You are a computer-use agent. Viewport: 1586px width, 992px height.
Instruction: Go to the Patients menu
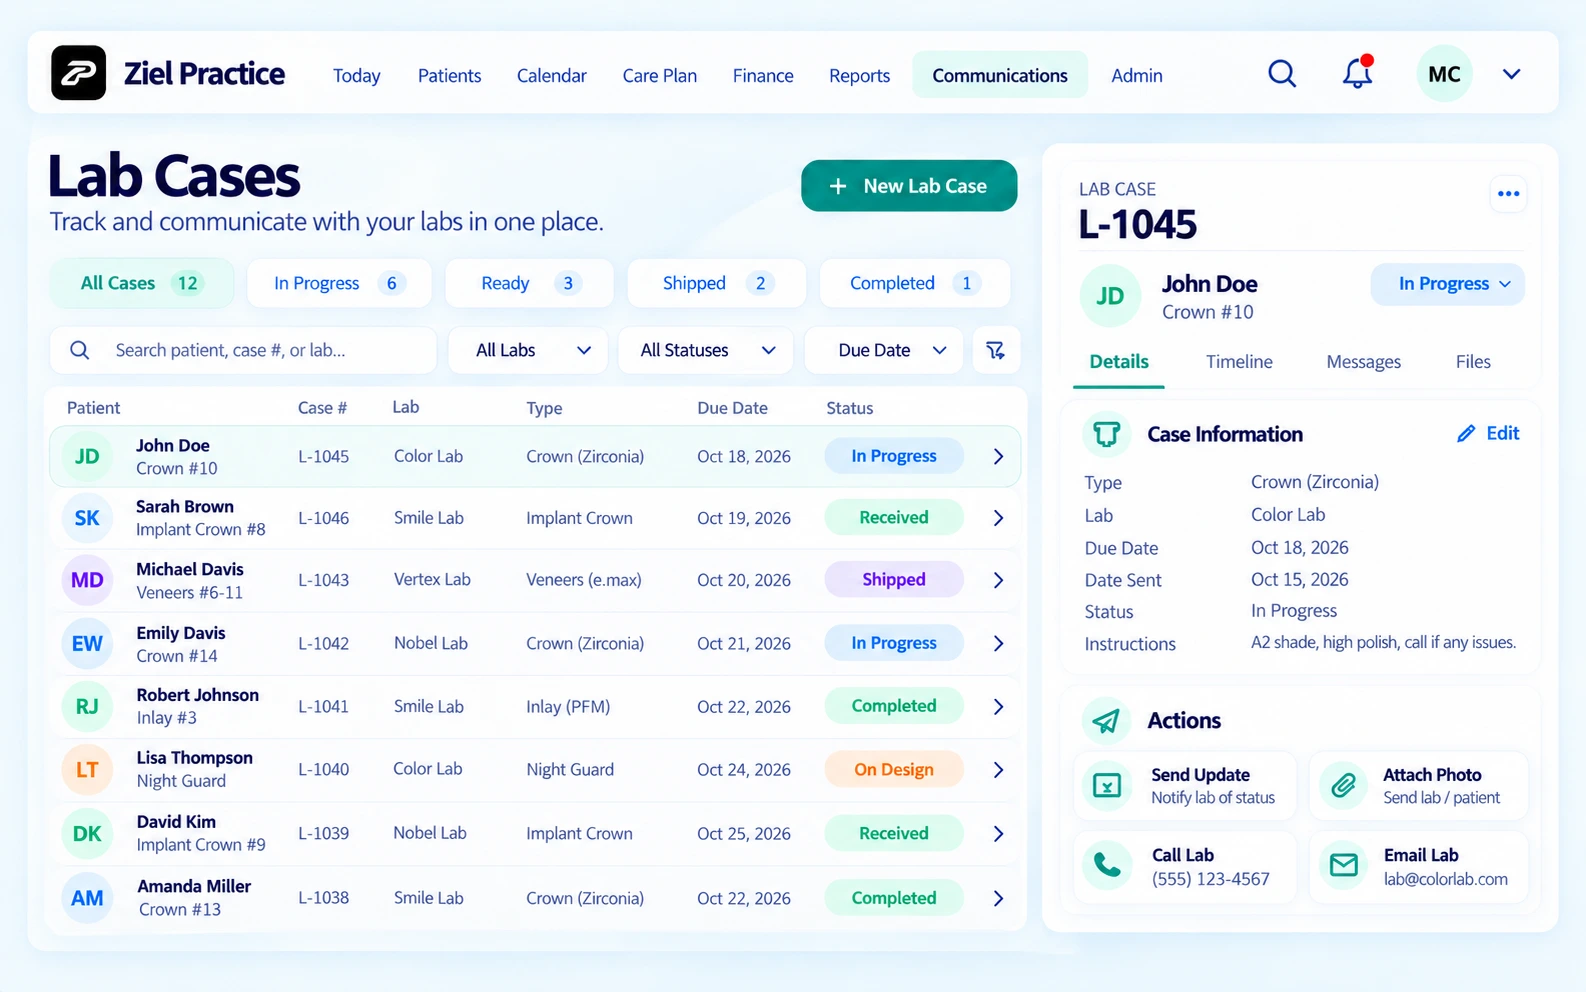click(449, 76)
